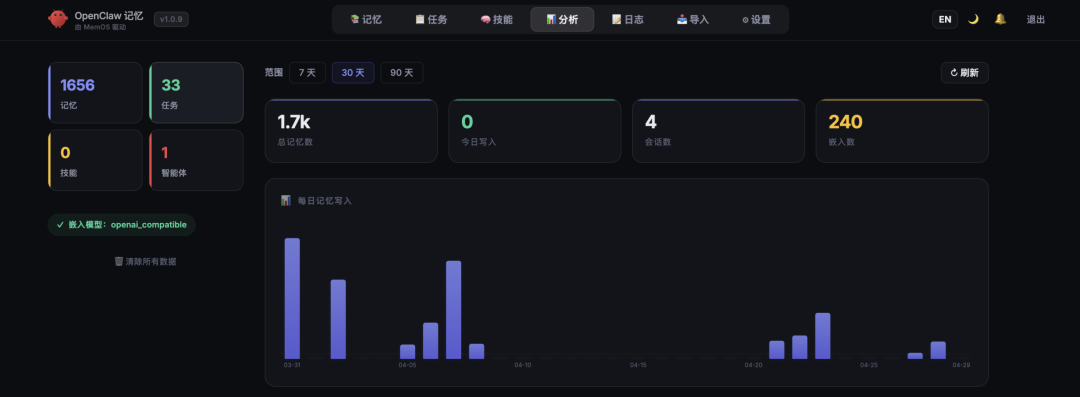
Task: Open the 记忆 tab
Action: click(x=365, y=19)
